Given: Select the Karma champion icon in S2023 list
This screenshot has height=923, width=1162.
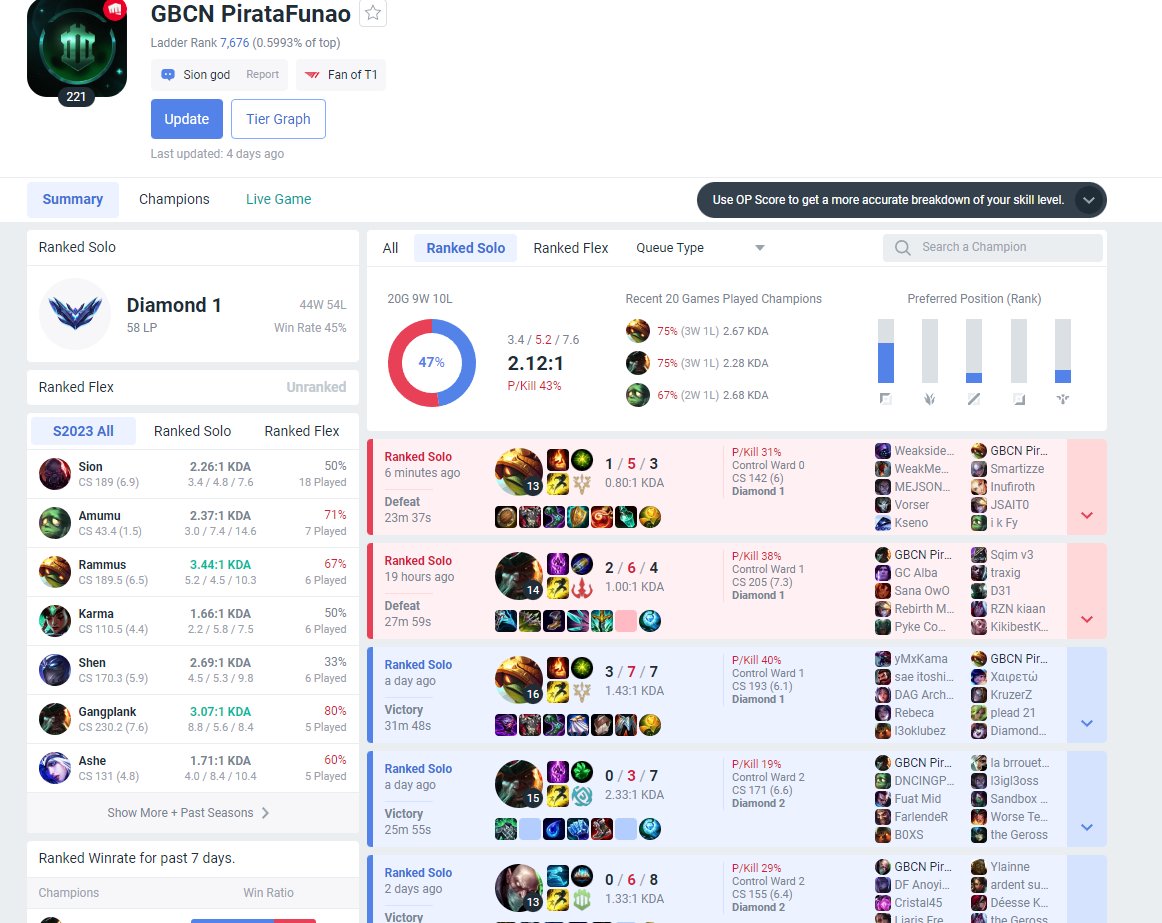Looking at the screenshot, I should click(x=55, y=621).
